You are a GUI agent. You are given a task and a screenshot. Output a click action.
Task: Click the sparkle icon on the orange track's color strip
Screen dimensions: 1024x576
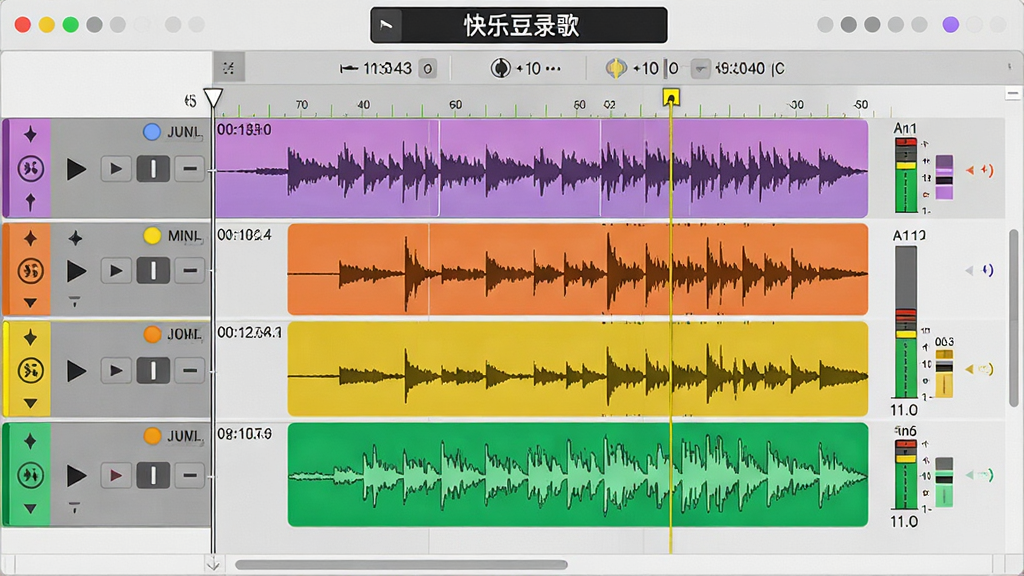[30, 238]
